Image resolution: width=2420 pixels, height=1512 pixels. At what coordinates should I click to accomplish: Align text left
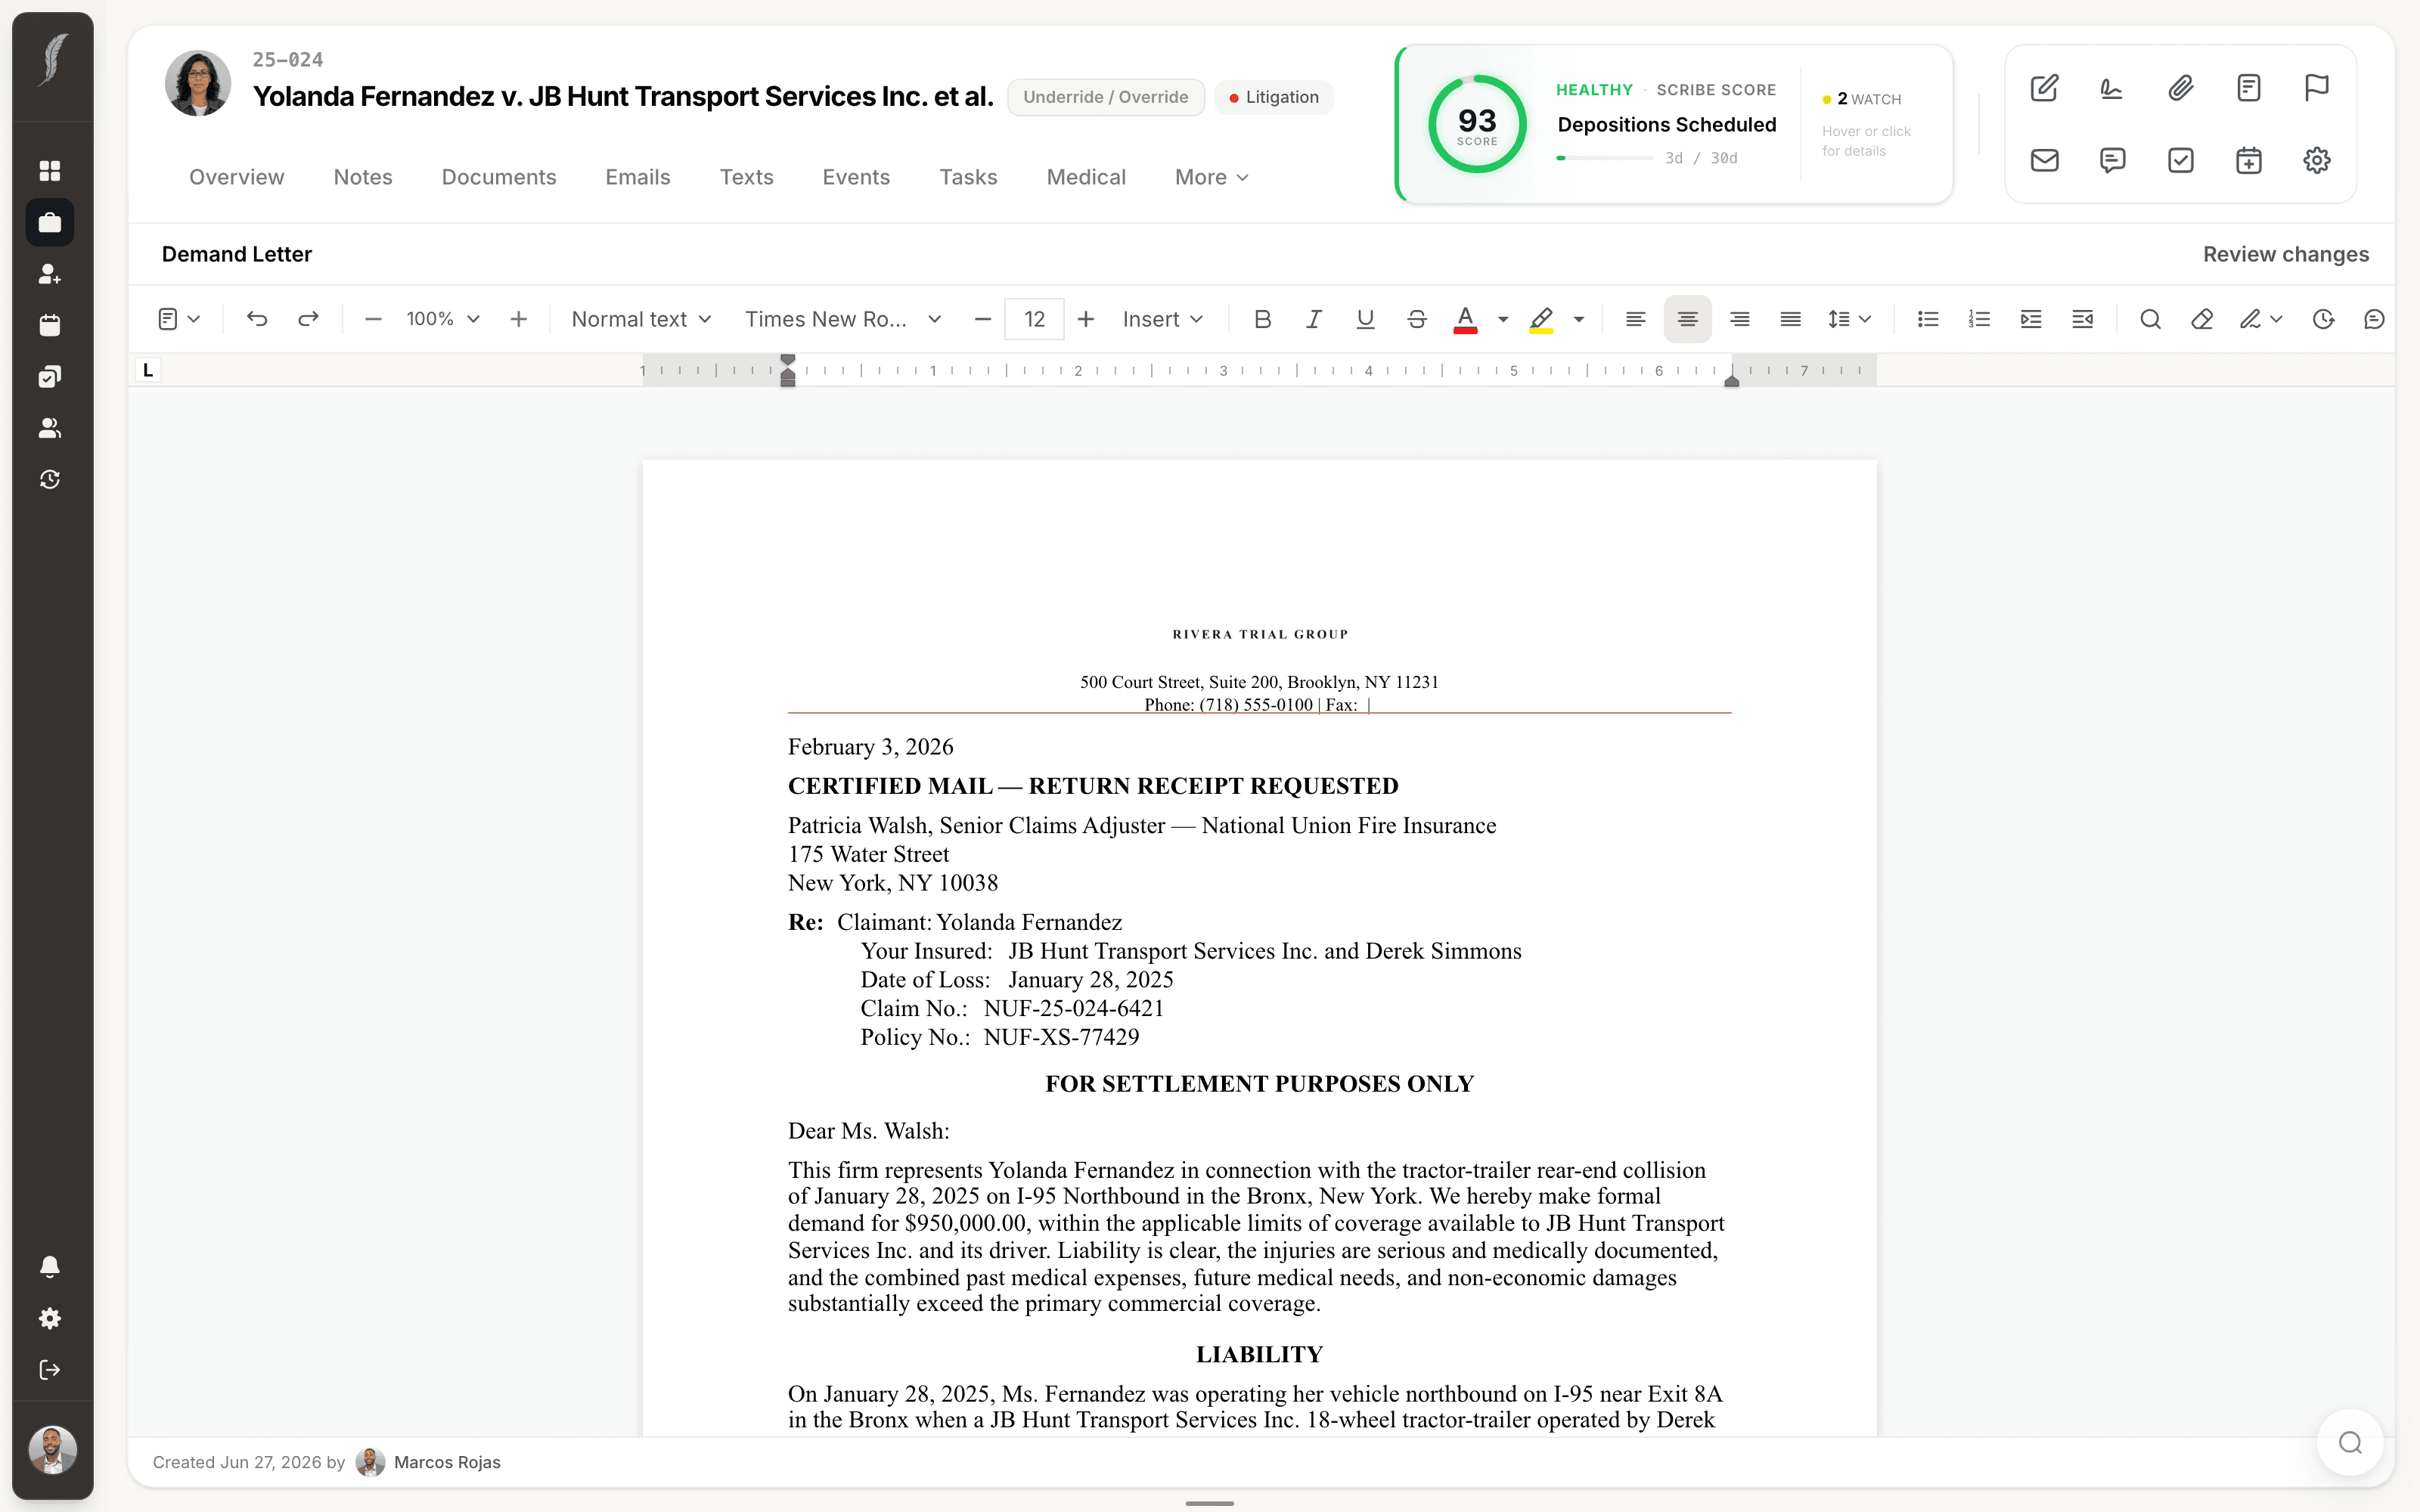(1635, 319)
